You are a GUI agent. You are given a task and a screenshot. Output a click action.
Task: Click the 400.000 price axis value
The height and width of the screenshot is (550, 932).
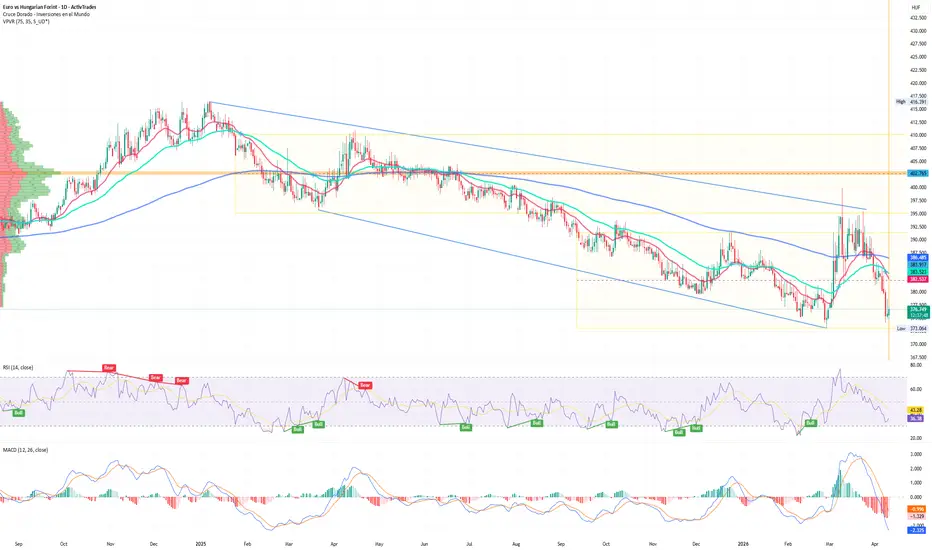(x=918, y=187)
